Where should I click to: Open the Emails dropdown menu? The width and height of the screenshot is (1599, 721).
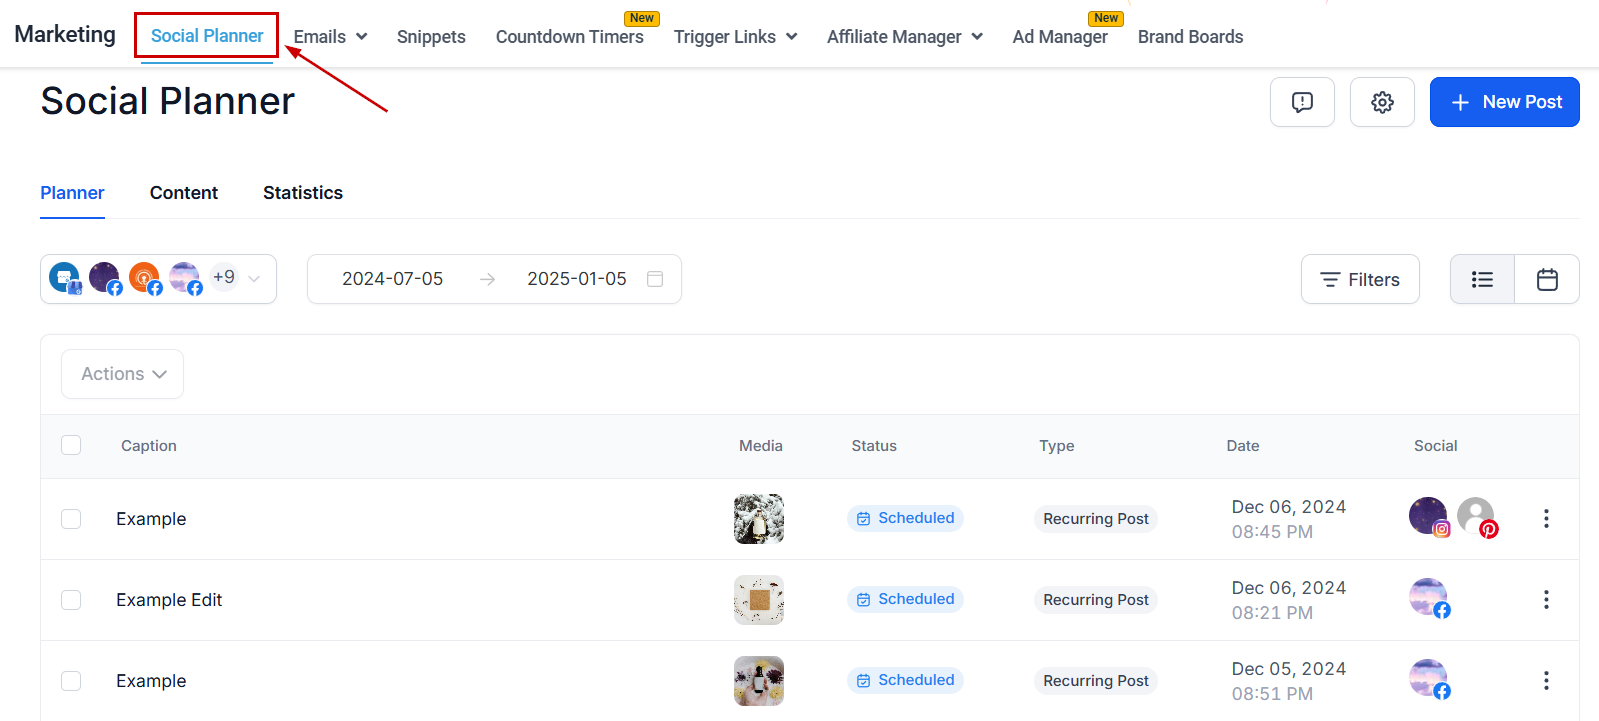330,37
